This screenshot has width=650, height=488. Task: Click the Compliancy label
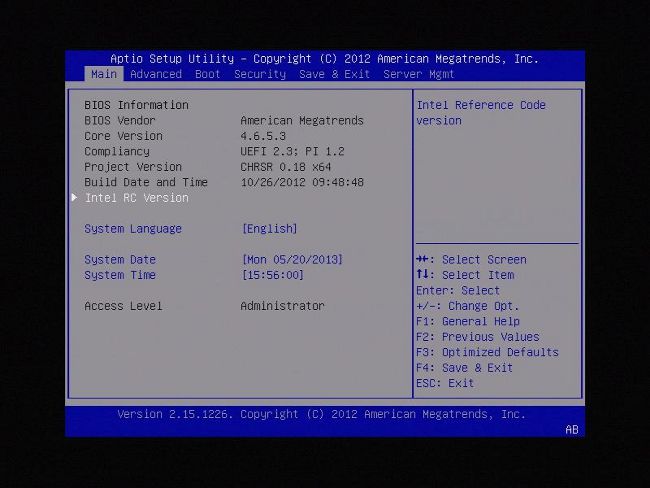(x=117, y=151)
